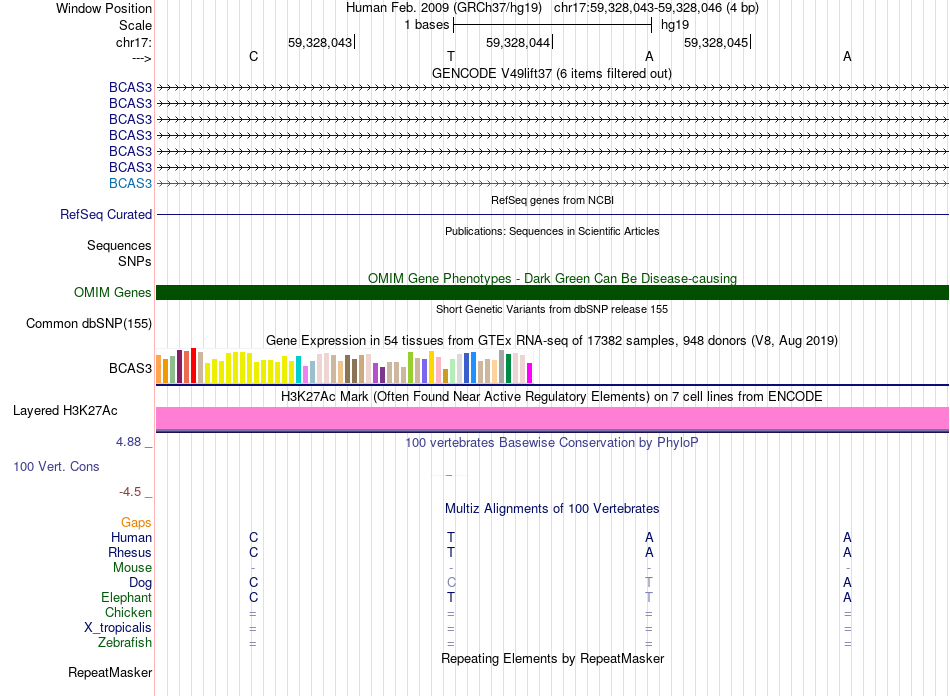Click the ---> sequence direction label
This screenshot has height=696, width=950.
(141, 58)
